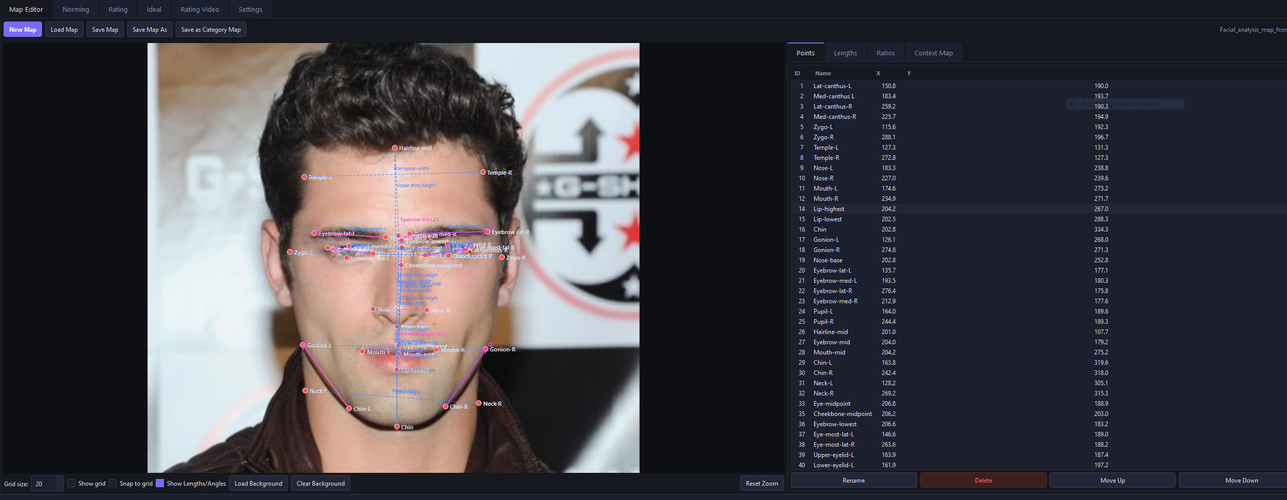Select the Lower-eyelid-L row
The height and width of the screenshot is (500, 1287).
click(1038, 465)
